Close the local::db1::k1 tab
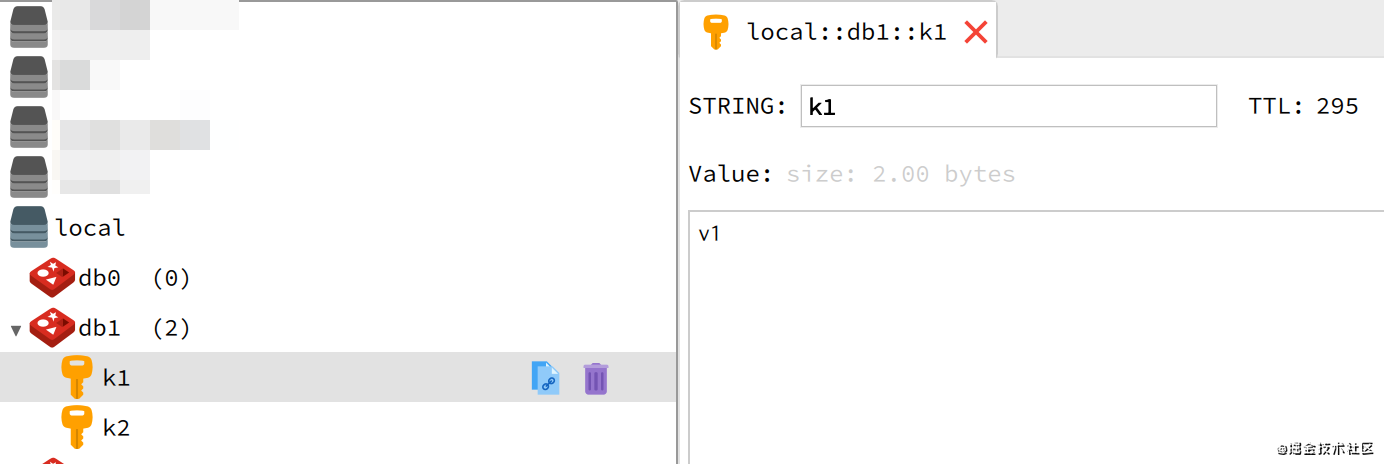This screenshot has height=464, width=1384. [975, 32]
